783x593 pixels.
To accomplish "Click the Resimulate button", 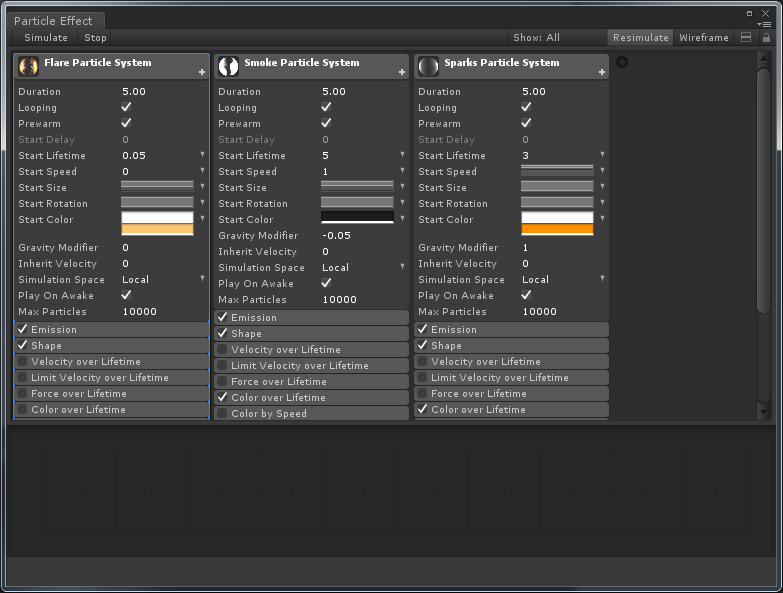I will coord(640,37).
